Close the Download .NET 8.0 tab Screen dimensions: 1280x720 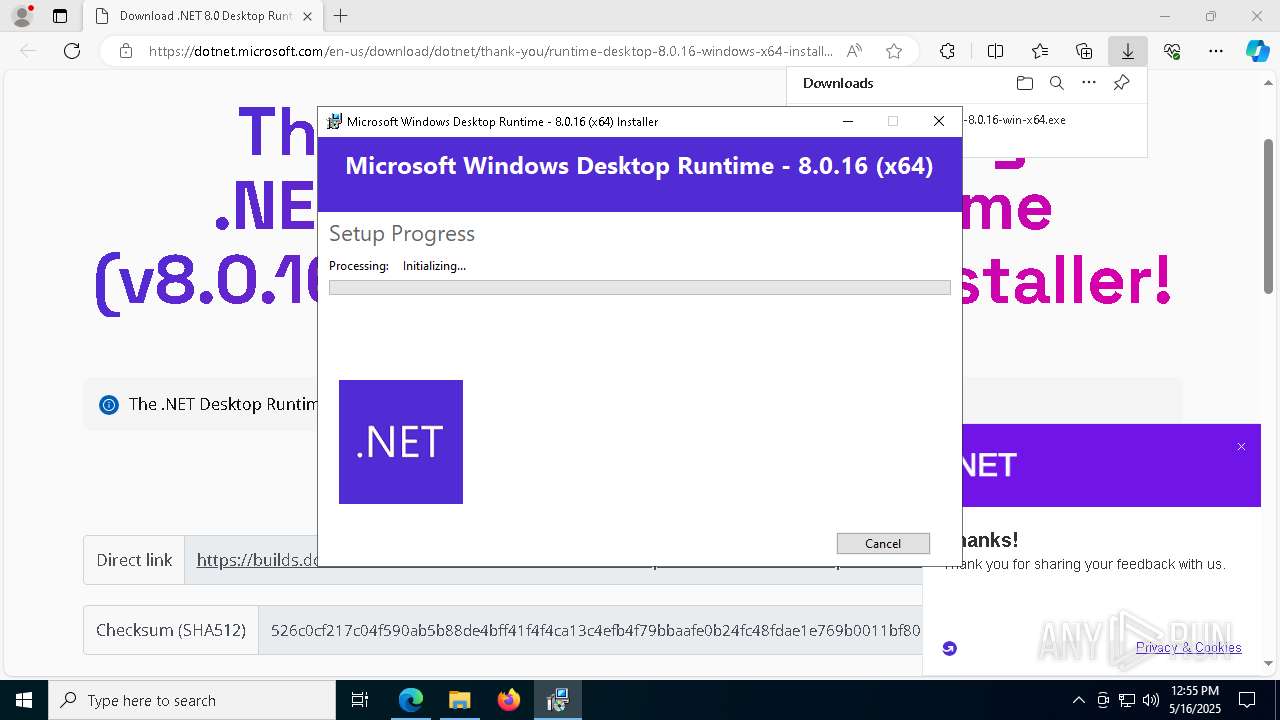(x=307, y=16)
